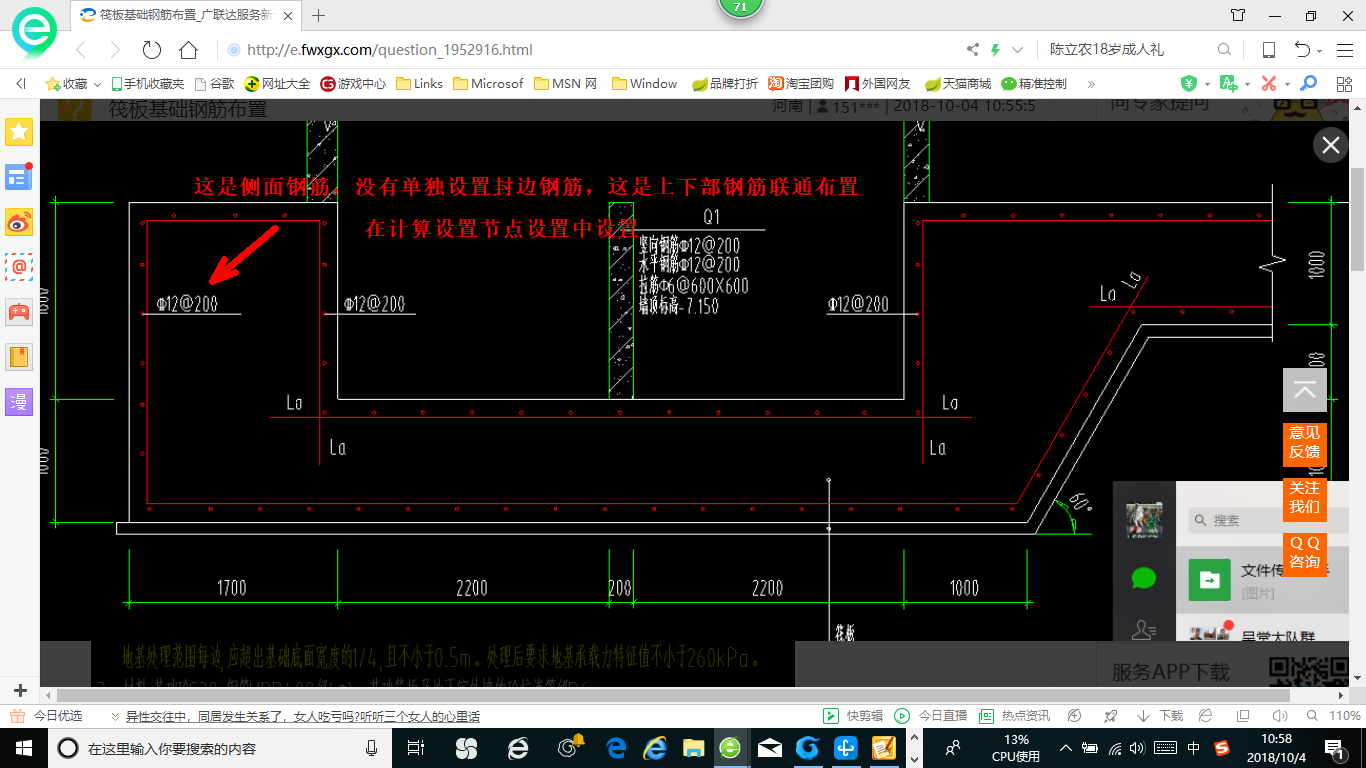Open 下载 downloads in status bar
1366x768 pixels.
(x=1160, y=716)
